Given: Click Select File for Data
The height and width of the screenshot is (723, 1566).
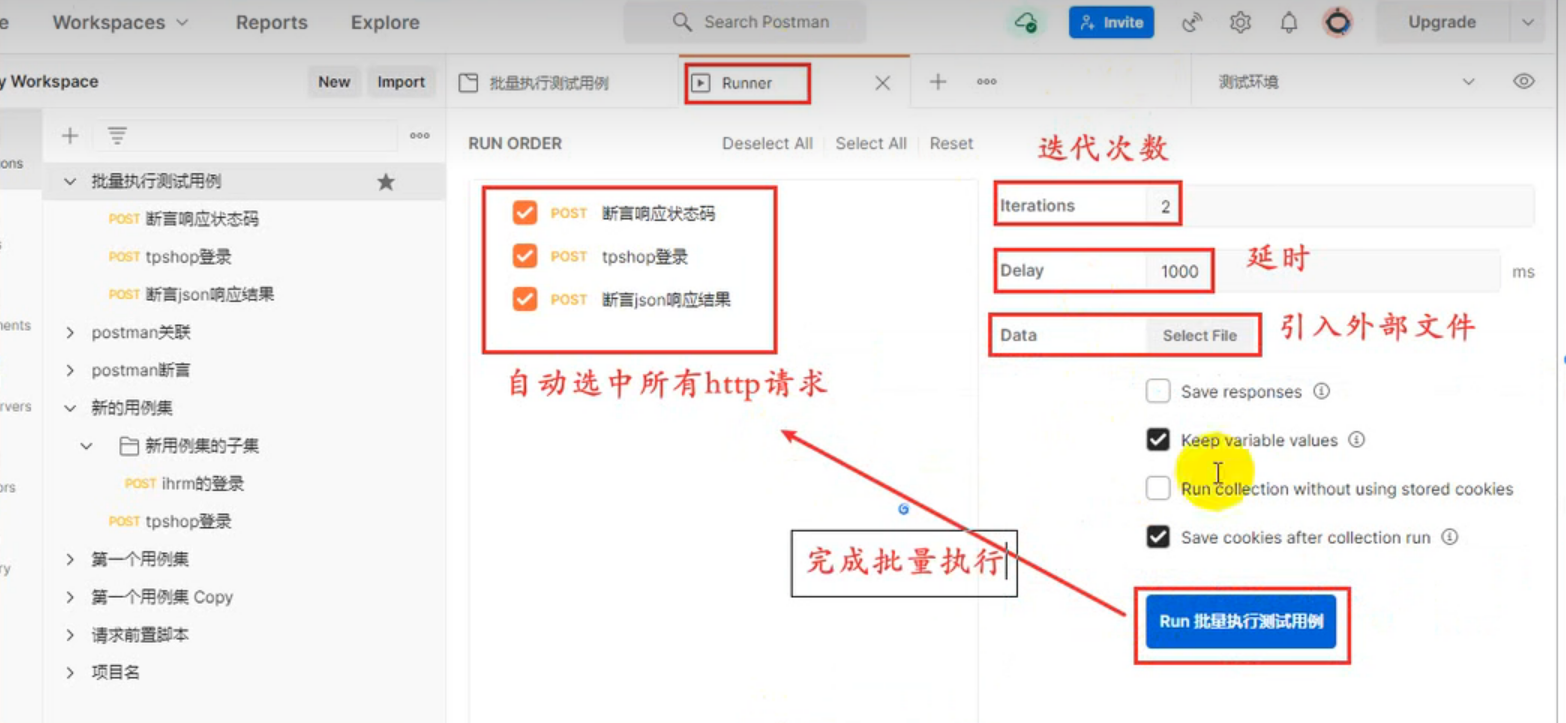Looking at the screenshot, I should [x=1200, y=335].
